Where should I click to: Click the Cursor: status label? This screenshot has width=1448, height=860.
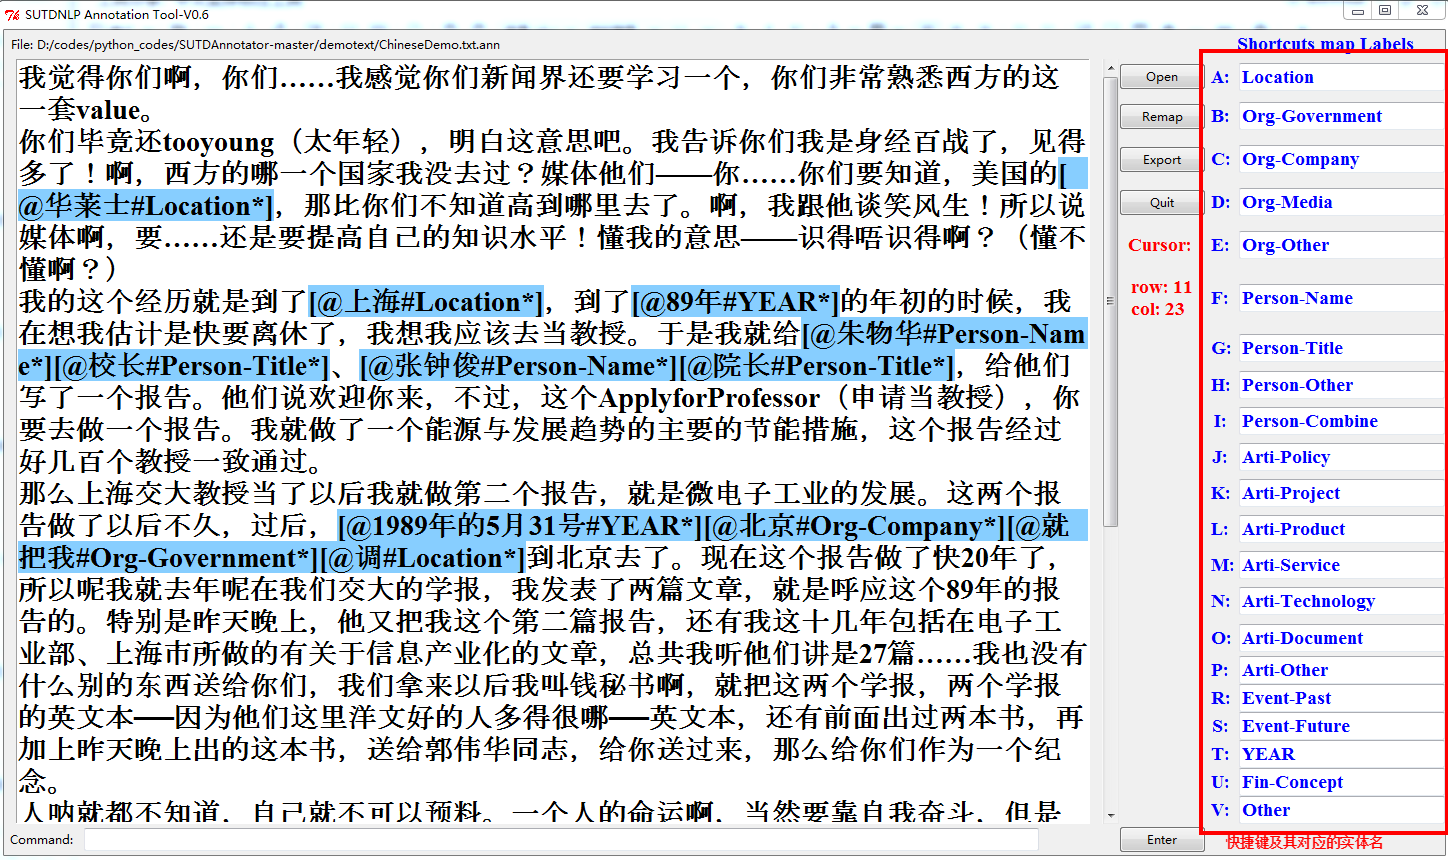click(x=1160, y=245)
